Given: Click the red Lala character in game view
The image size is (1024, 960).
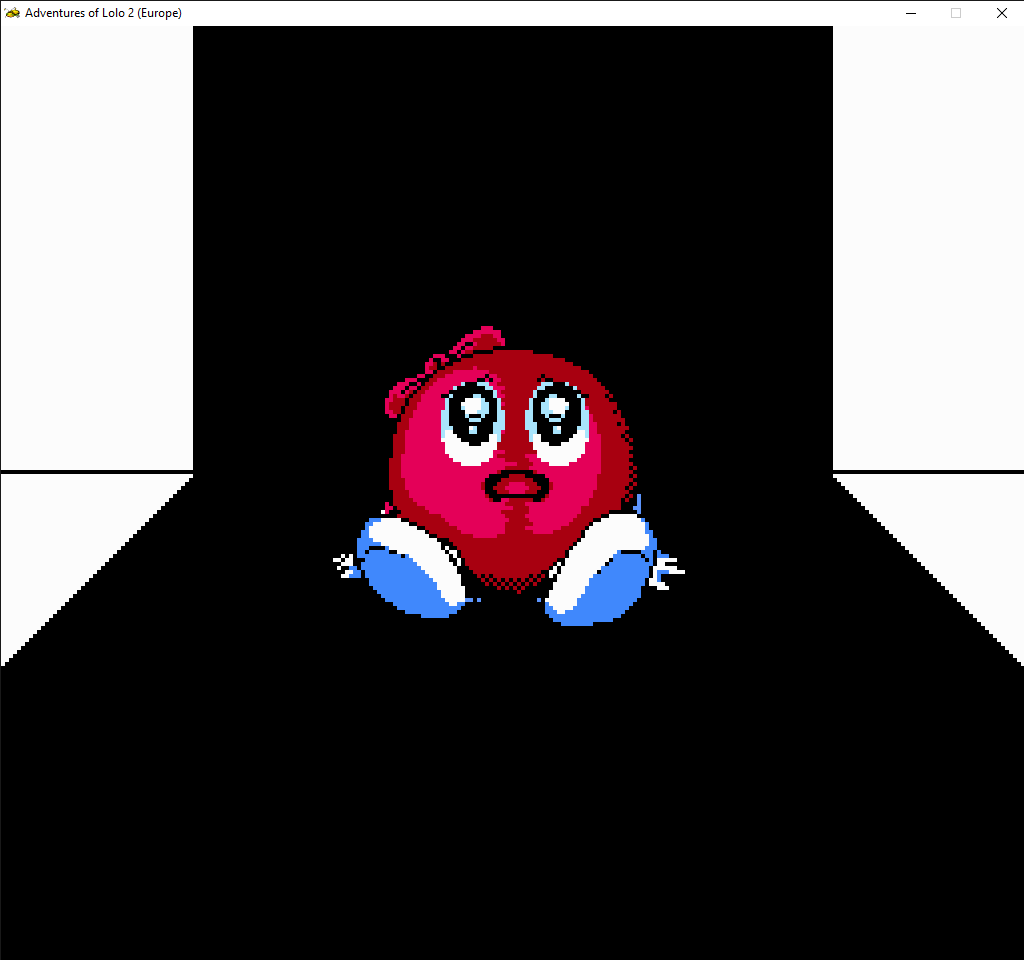Looking at the screenshot, I should [x=509, y=475].
